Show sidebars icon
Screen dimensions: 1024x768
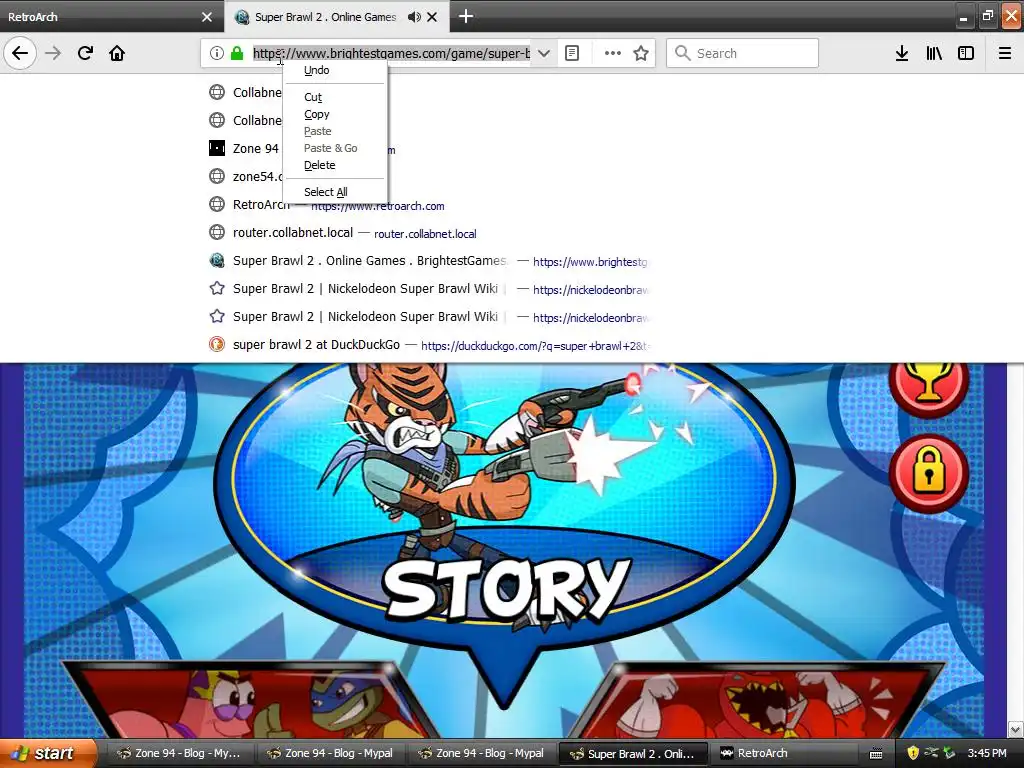(966, 53)
